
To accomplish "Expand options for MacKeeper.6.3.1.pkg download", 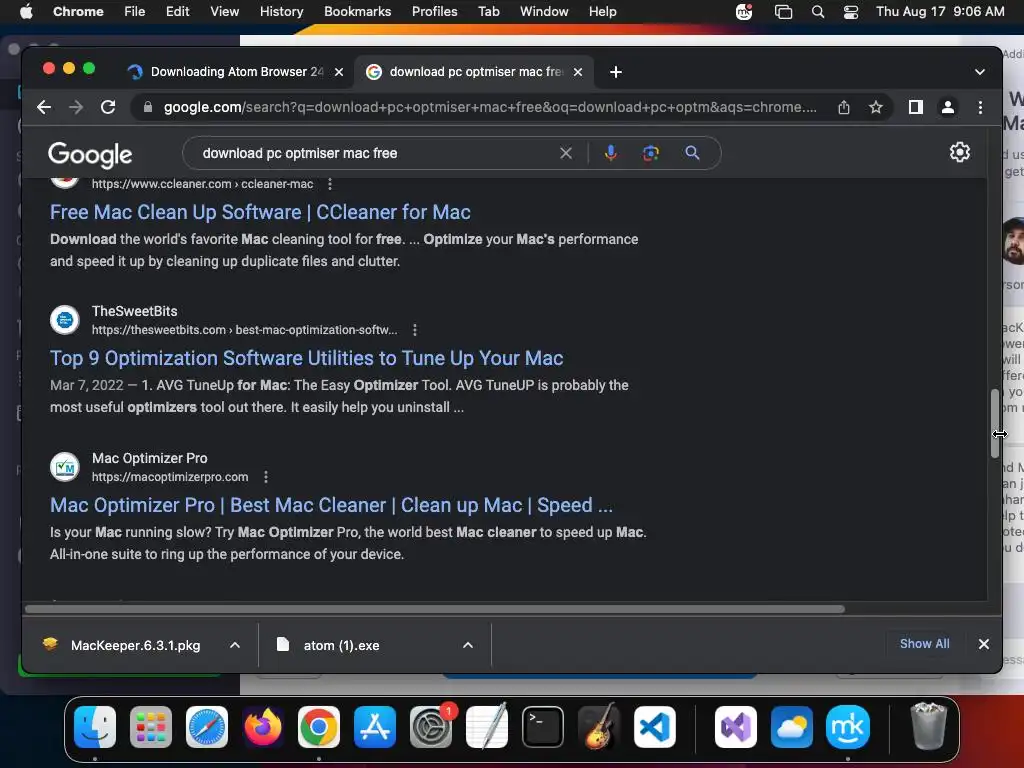I will [234, 645].
